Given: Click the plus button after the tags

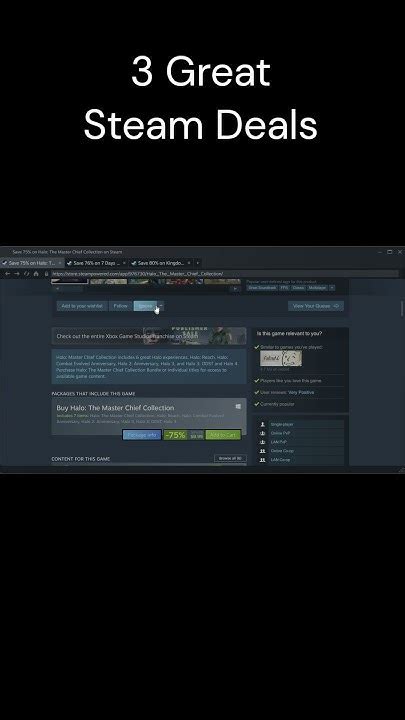Looking at the screenshot, I should pyautogui.click(x=332, y=288).
